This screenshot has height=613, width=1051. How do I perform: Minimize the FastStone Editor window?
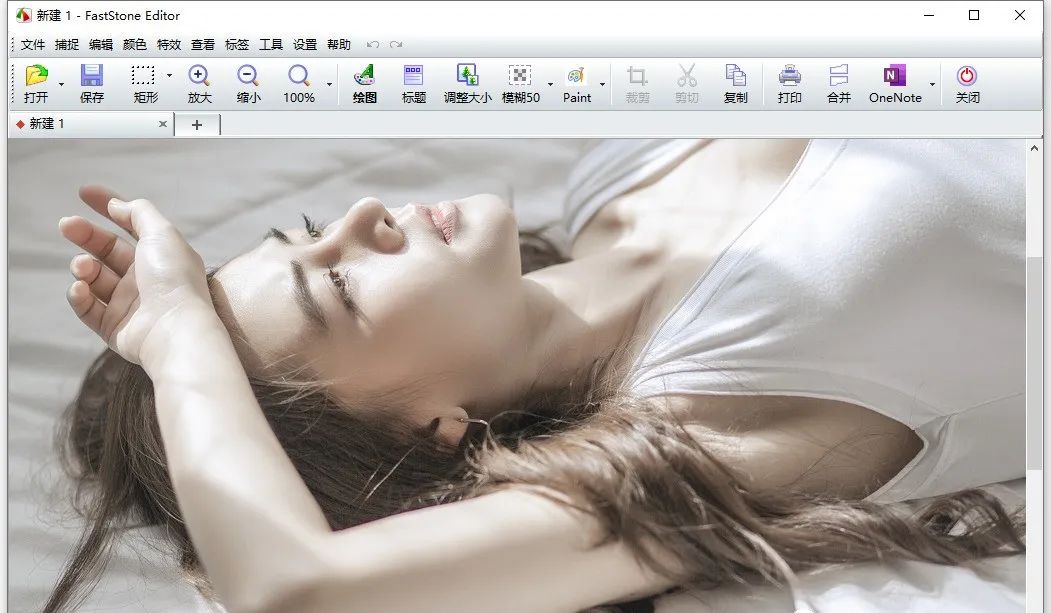[x=929, y=15]
